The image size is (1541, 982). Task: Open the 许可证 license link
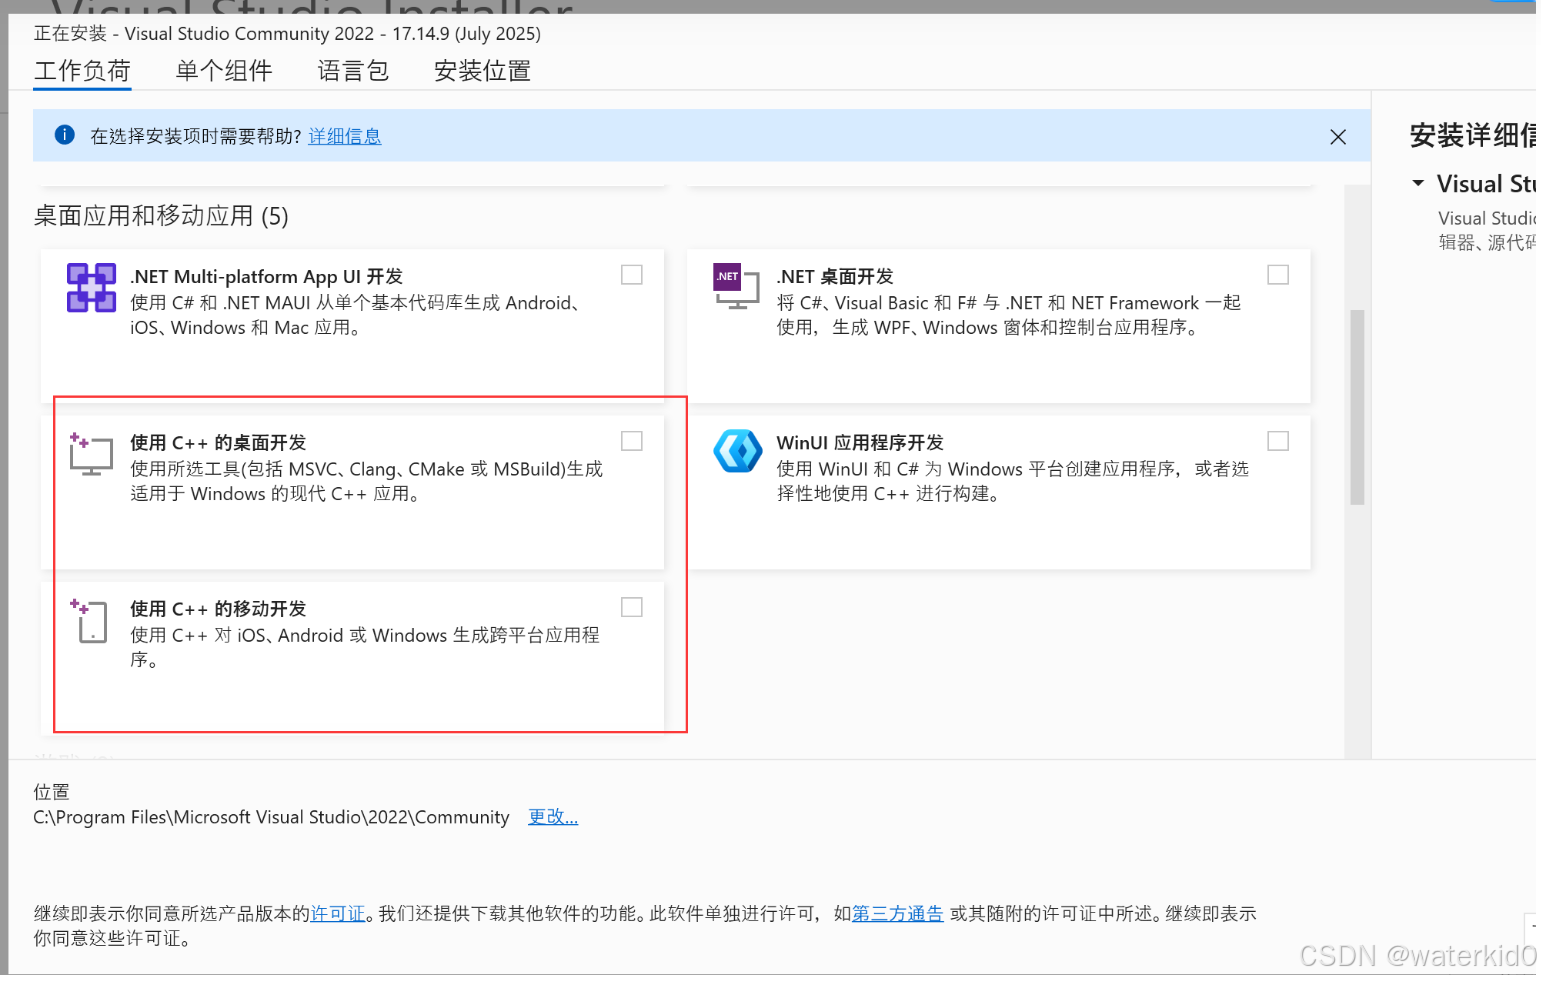point(338,914)
